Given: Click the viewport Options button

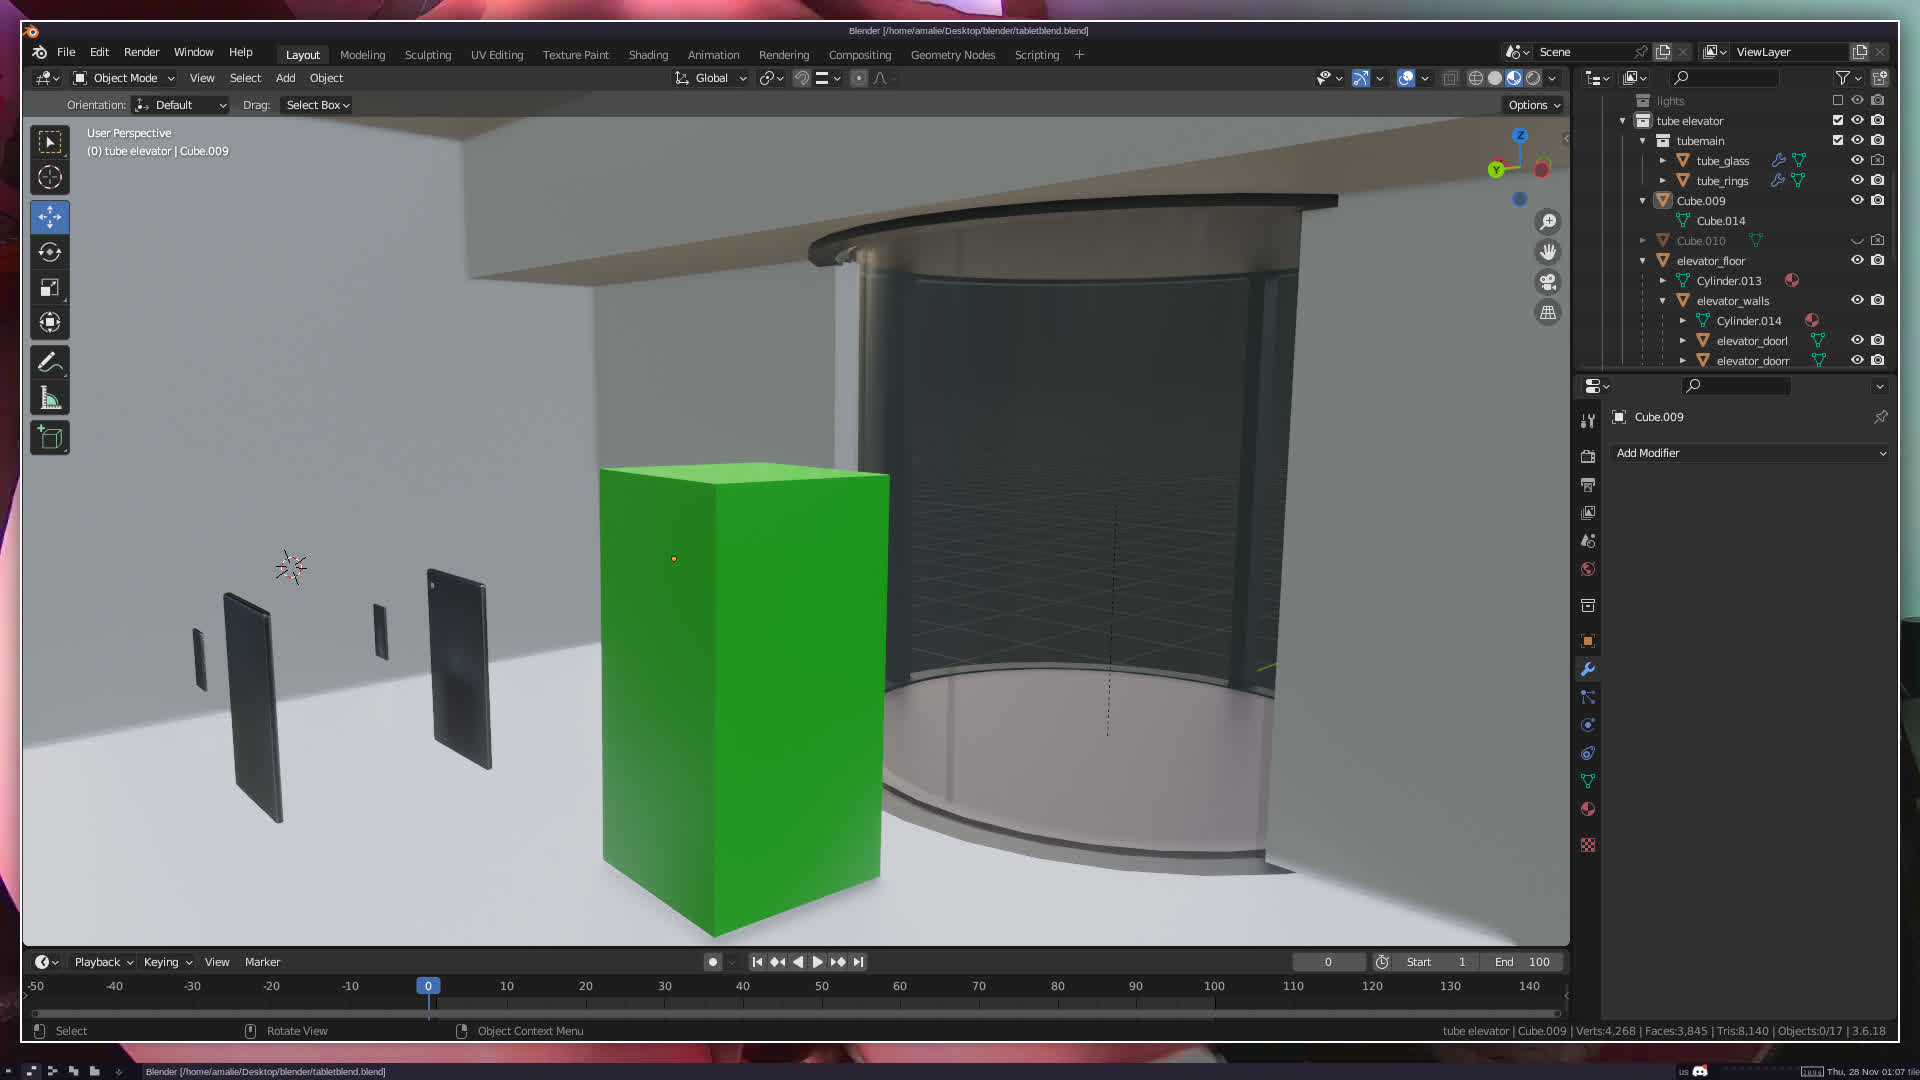Looking at the screenshot, I should click(1534, 105).
